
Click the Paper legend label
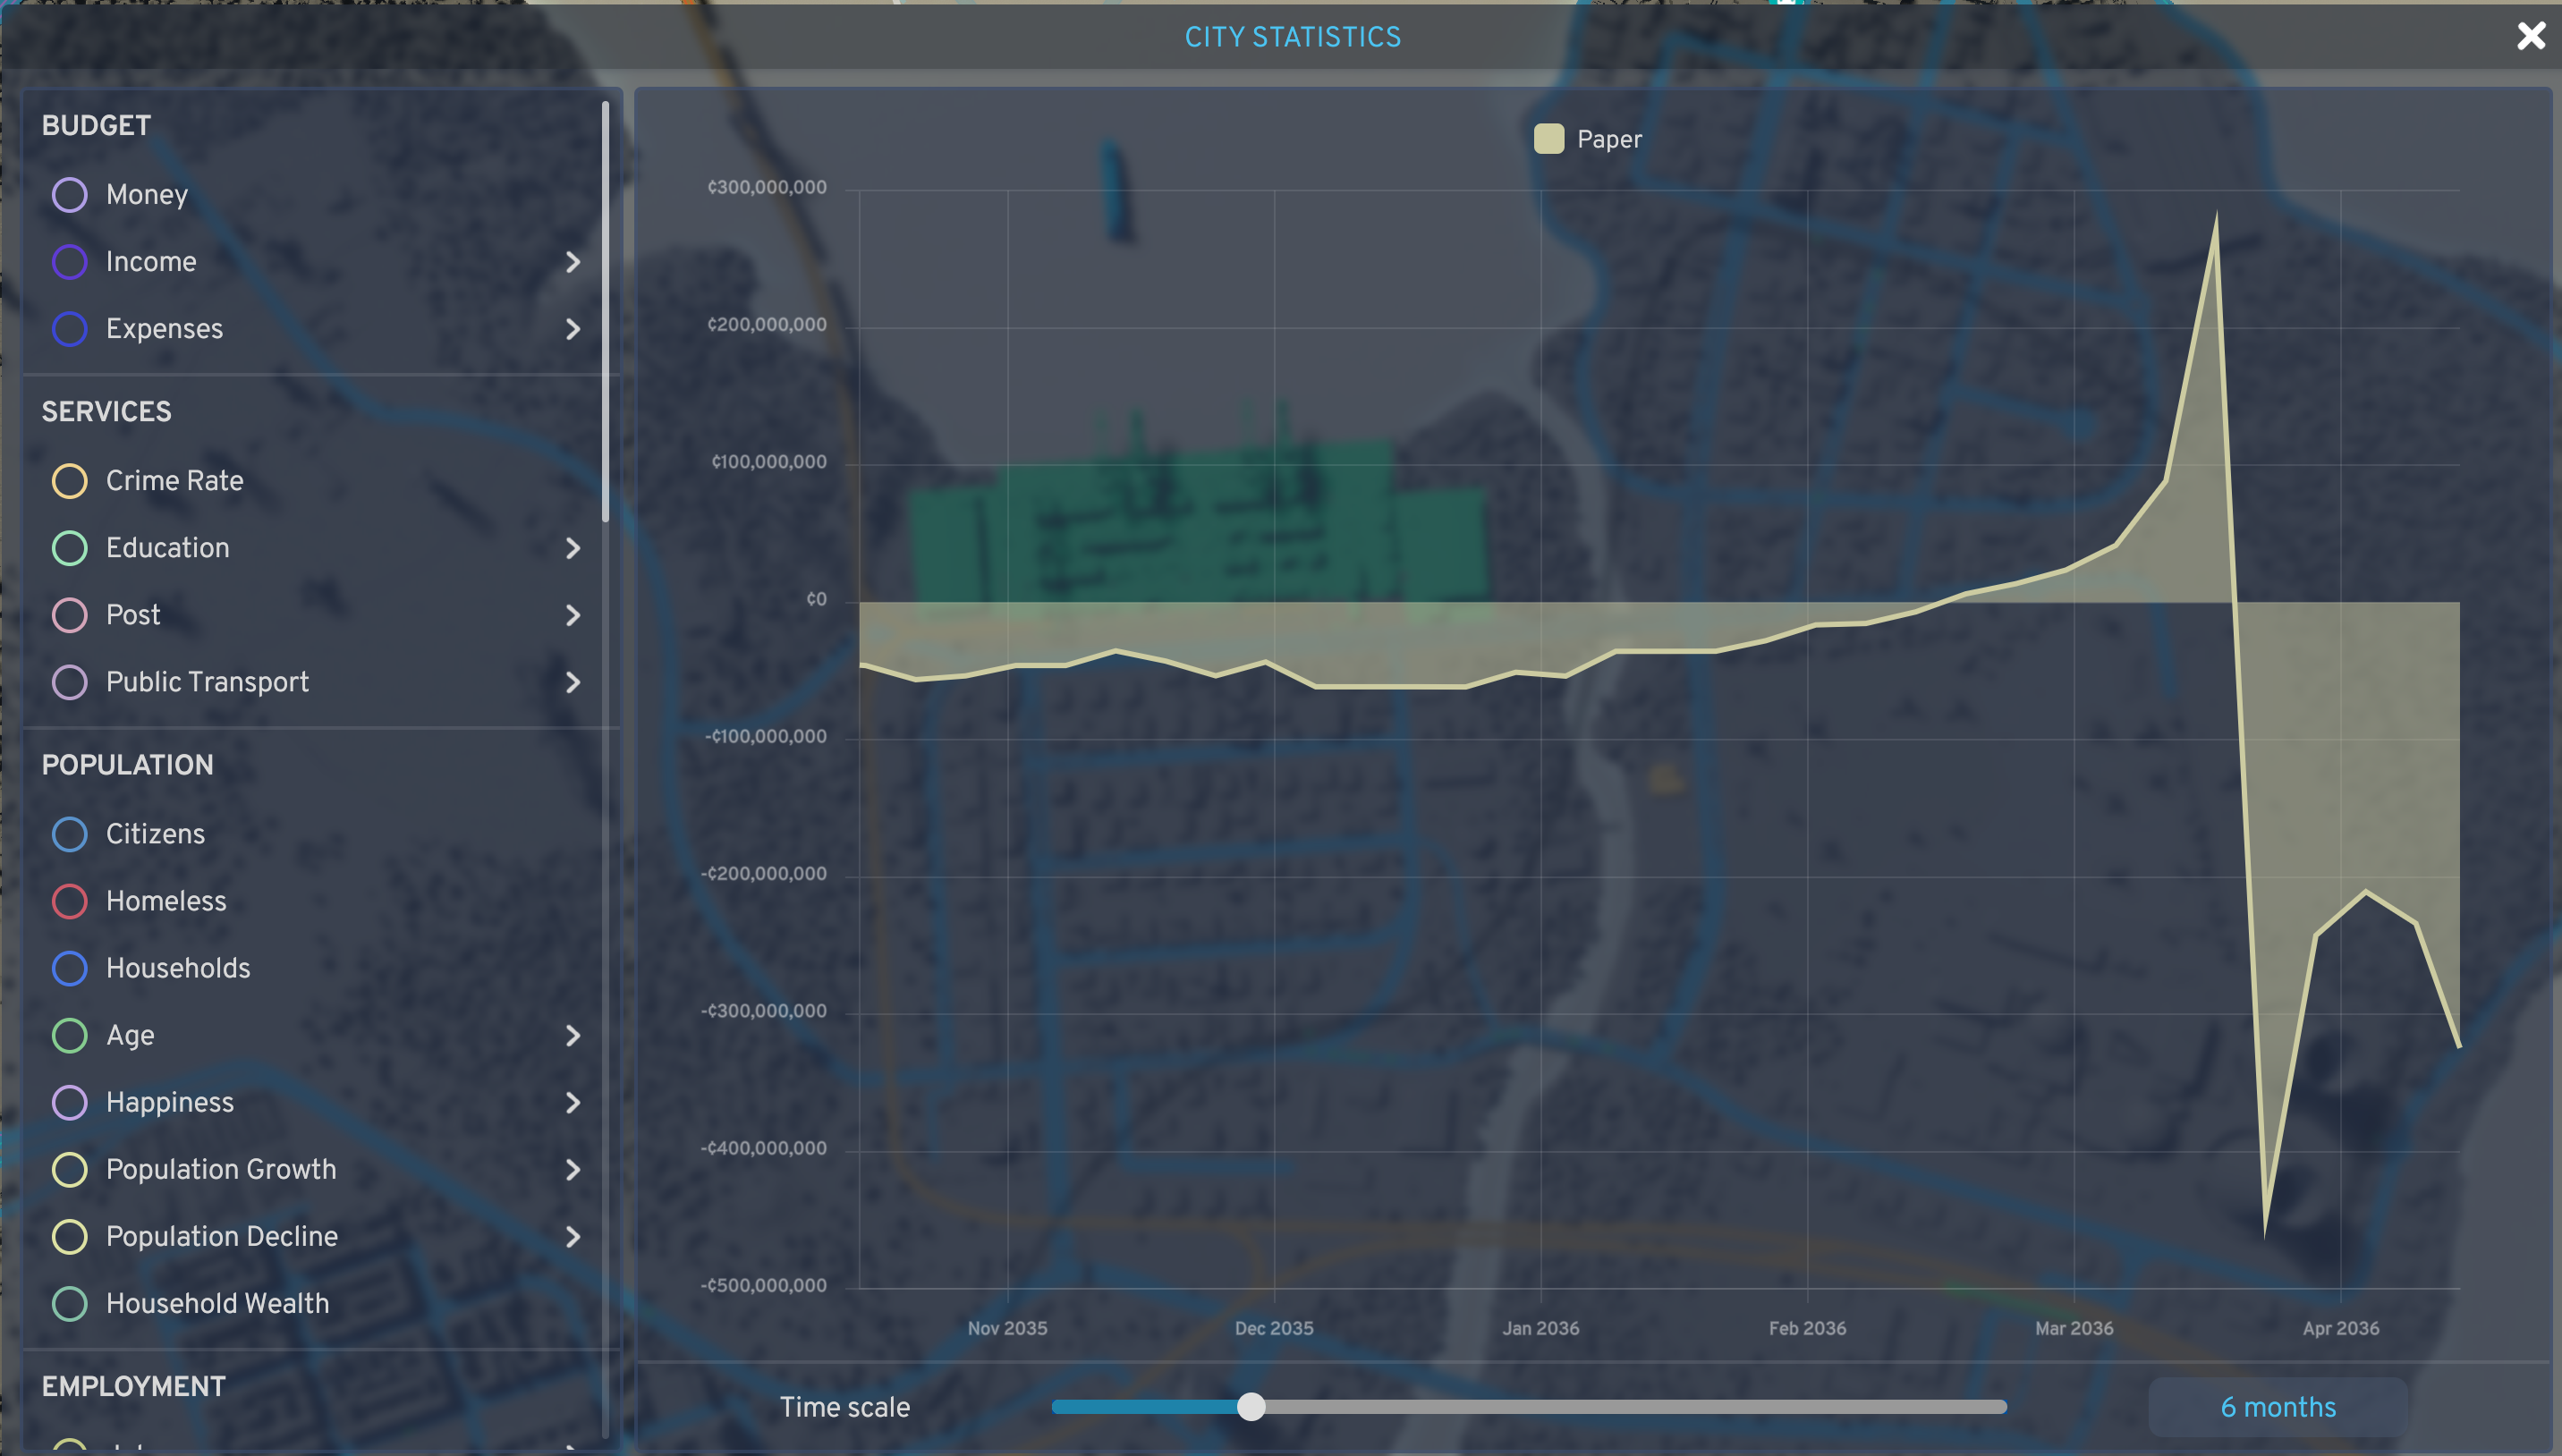tap(1609, 139)
